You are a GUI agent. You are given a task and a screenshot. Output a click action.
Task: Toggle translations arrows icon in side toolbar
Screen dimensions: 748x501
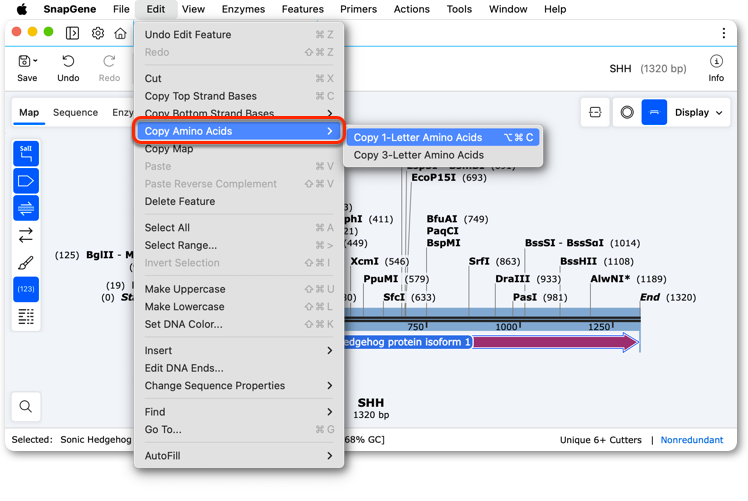(26, 235)
